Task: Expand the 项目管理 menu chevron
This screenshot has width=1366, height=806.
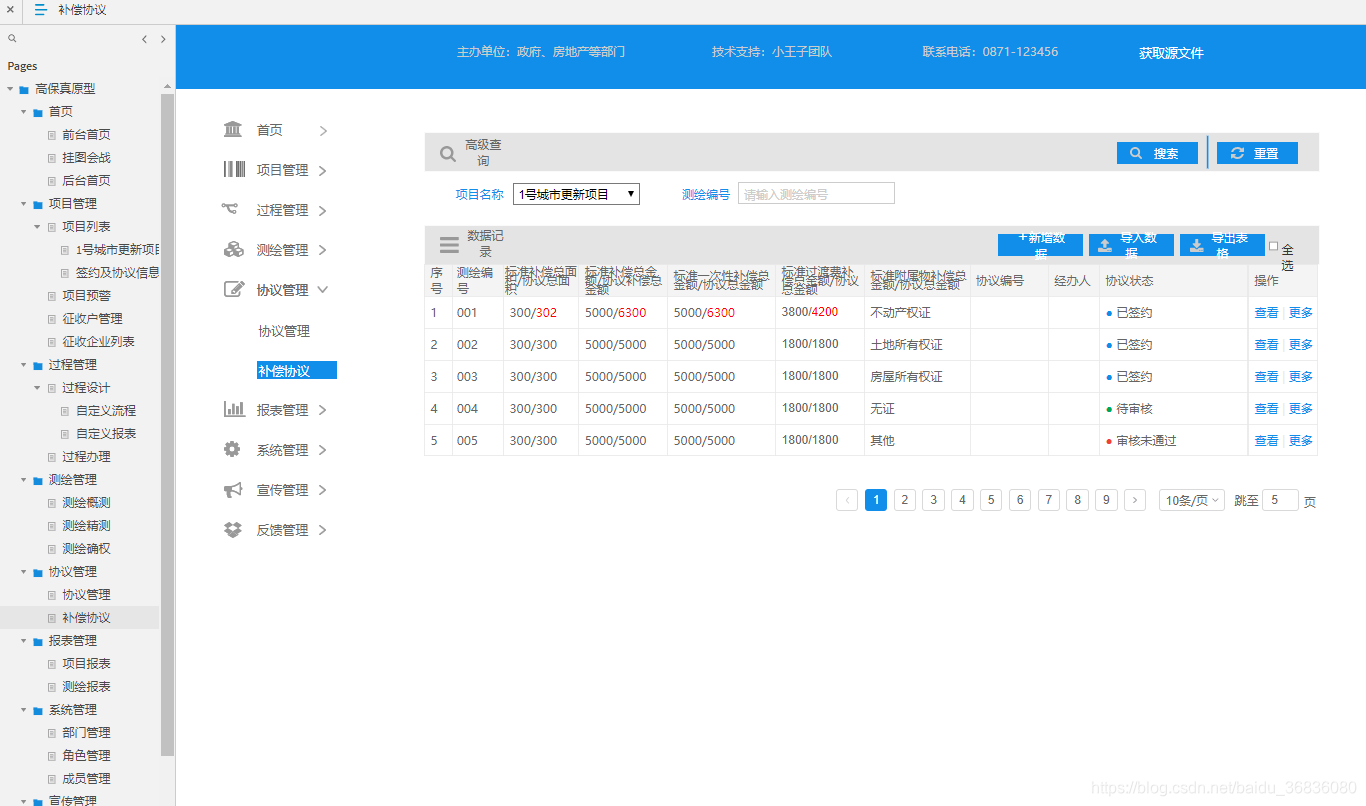Action: 323,170
